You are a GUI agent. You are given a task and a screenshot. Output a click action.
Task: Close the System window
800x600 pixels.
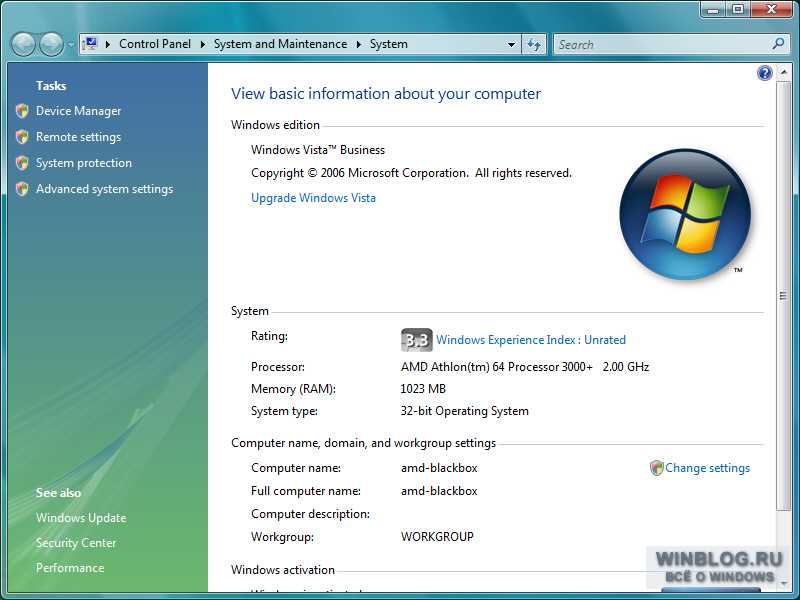click(771, 9)
